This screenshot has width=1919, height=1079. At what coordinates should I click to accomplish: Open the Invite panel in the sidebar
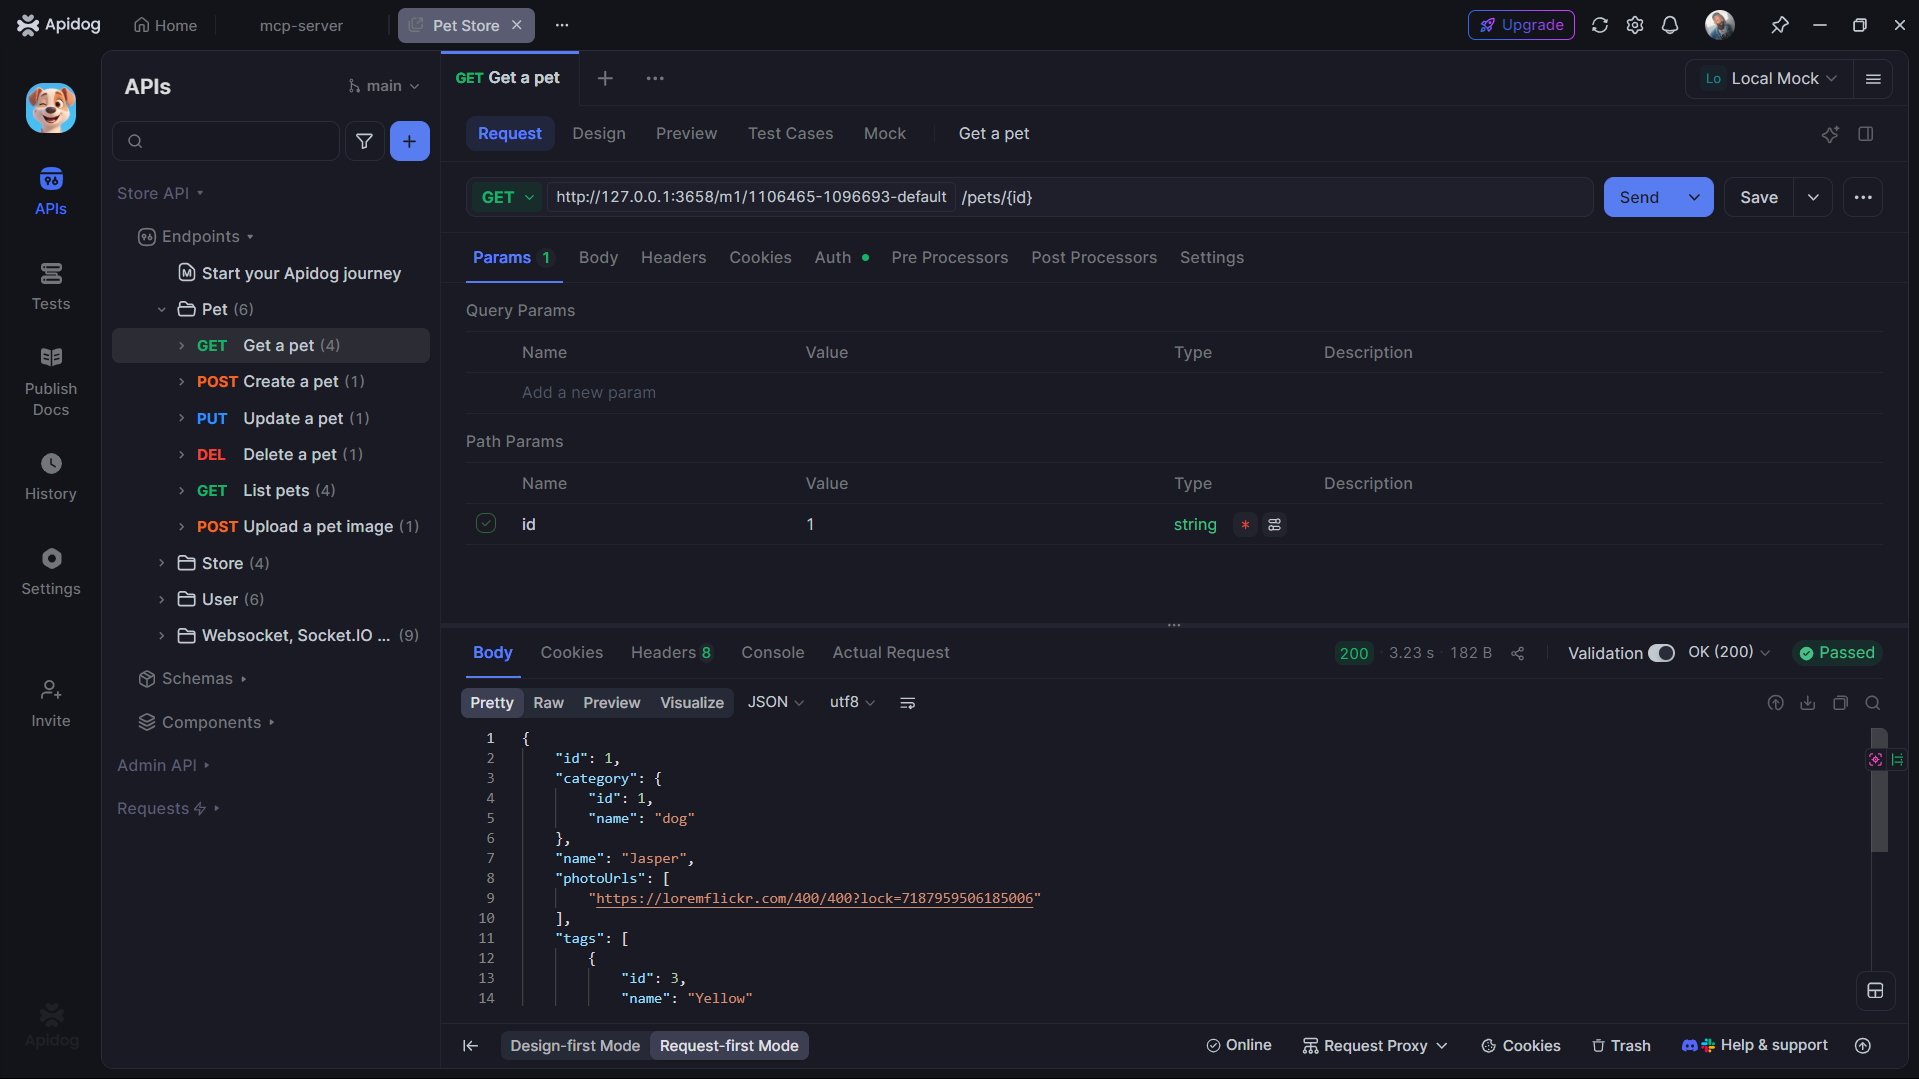coord(50,703)
